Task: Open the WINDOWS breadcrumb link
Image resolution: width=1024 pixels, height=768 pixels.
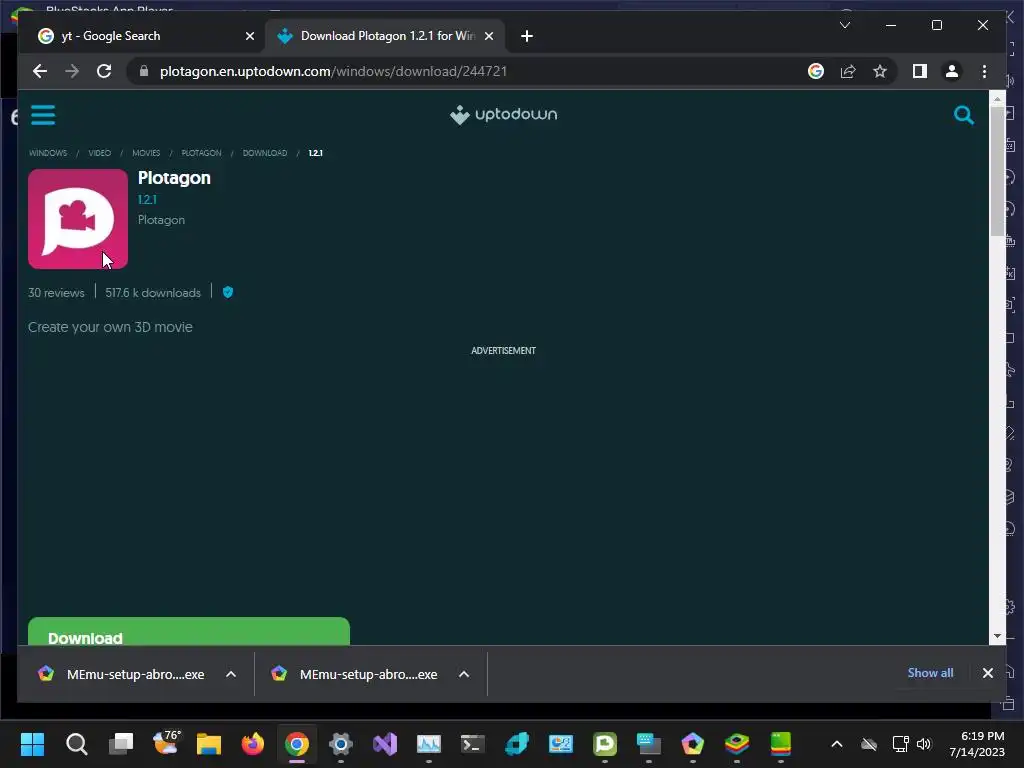Action: coord(48,153)
